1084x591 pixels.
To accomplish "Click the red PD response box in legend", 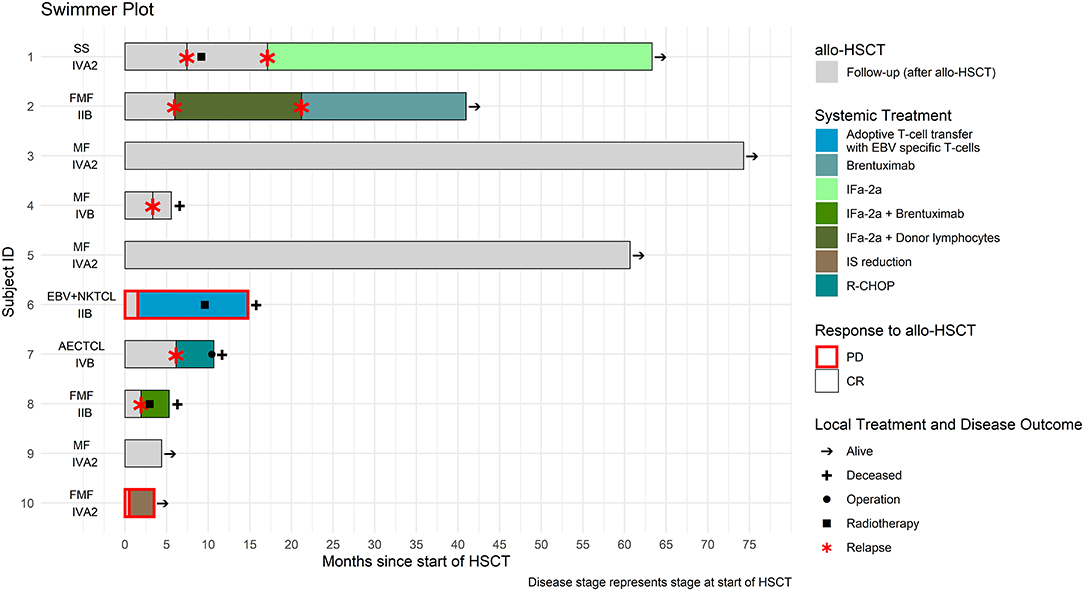I will [x=826, y=357].
